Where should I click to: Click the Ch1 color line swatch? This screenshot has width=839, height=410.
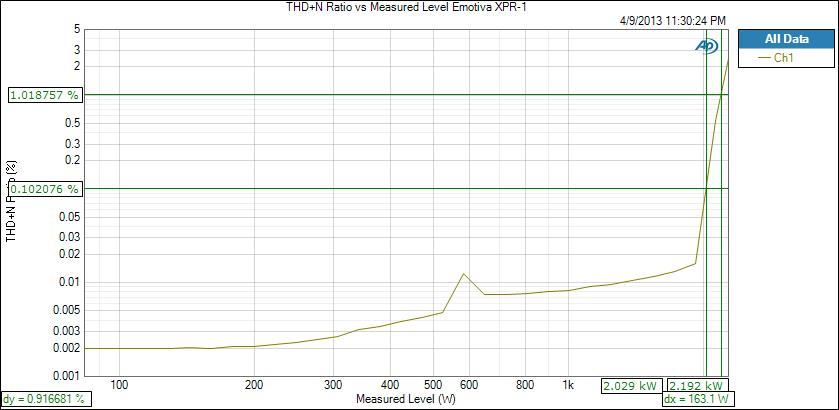[x=765, y=58]
